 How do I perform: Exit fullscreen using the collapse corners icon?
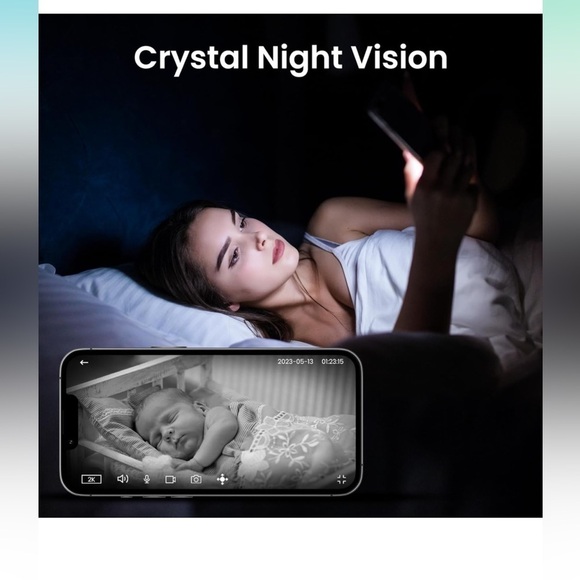pyautogui.click(x=342, y=480)
